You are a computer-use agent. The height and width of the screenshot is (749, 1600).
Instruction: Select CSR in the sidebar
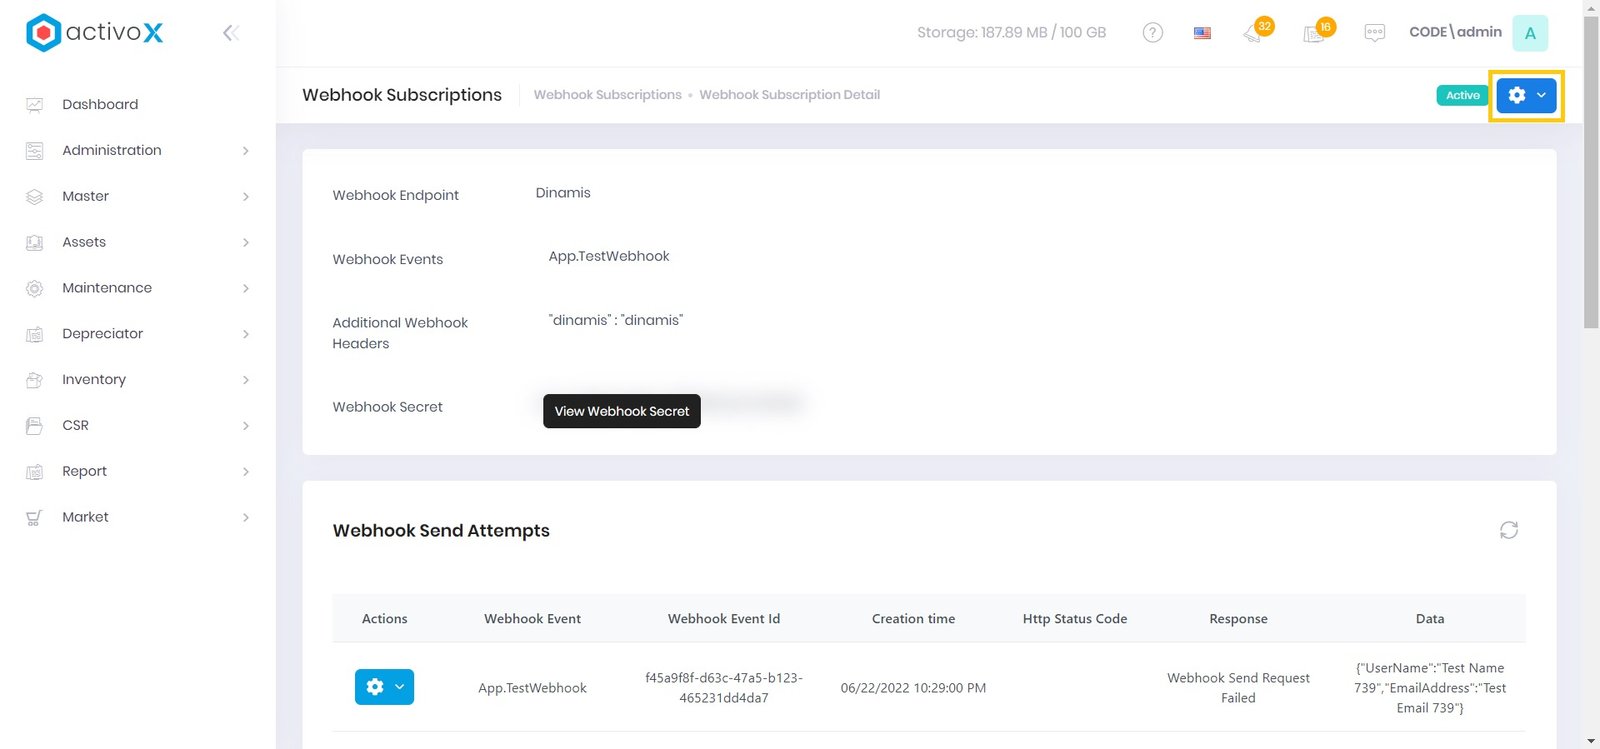pos(76,425)
